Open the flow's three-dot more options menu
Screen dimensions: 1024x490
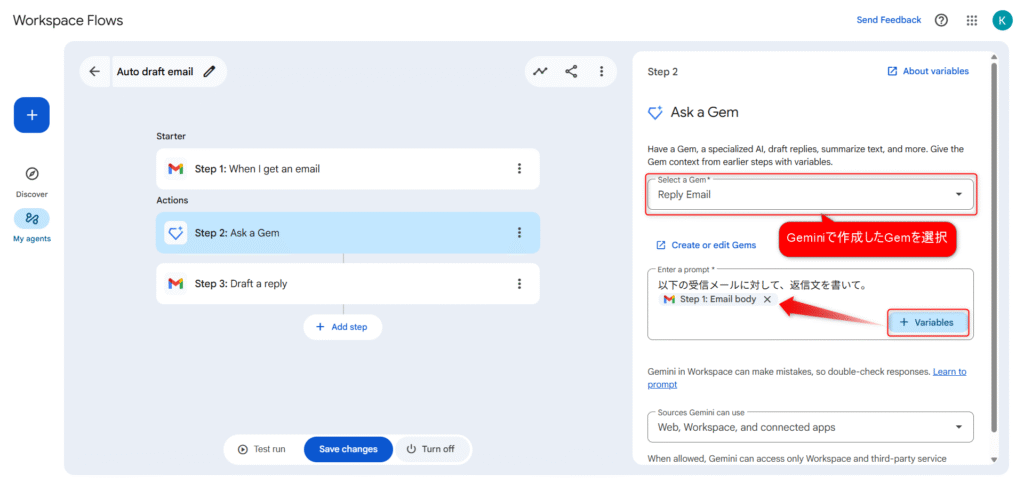coord(601,71)
